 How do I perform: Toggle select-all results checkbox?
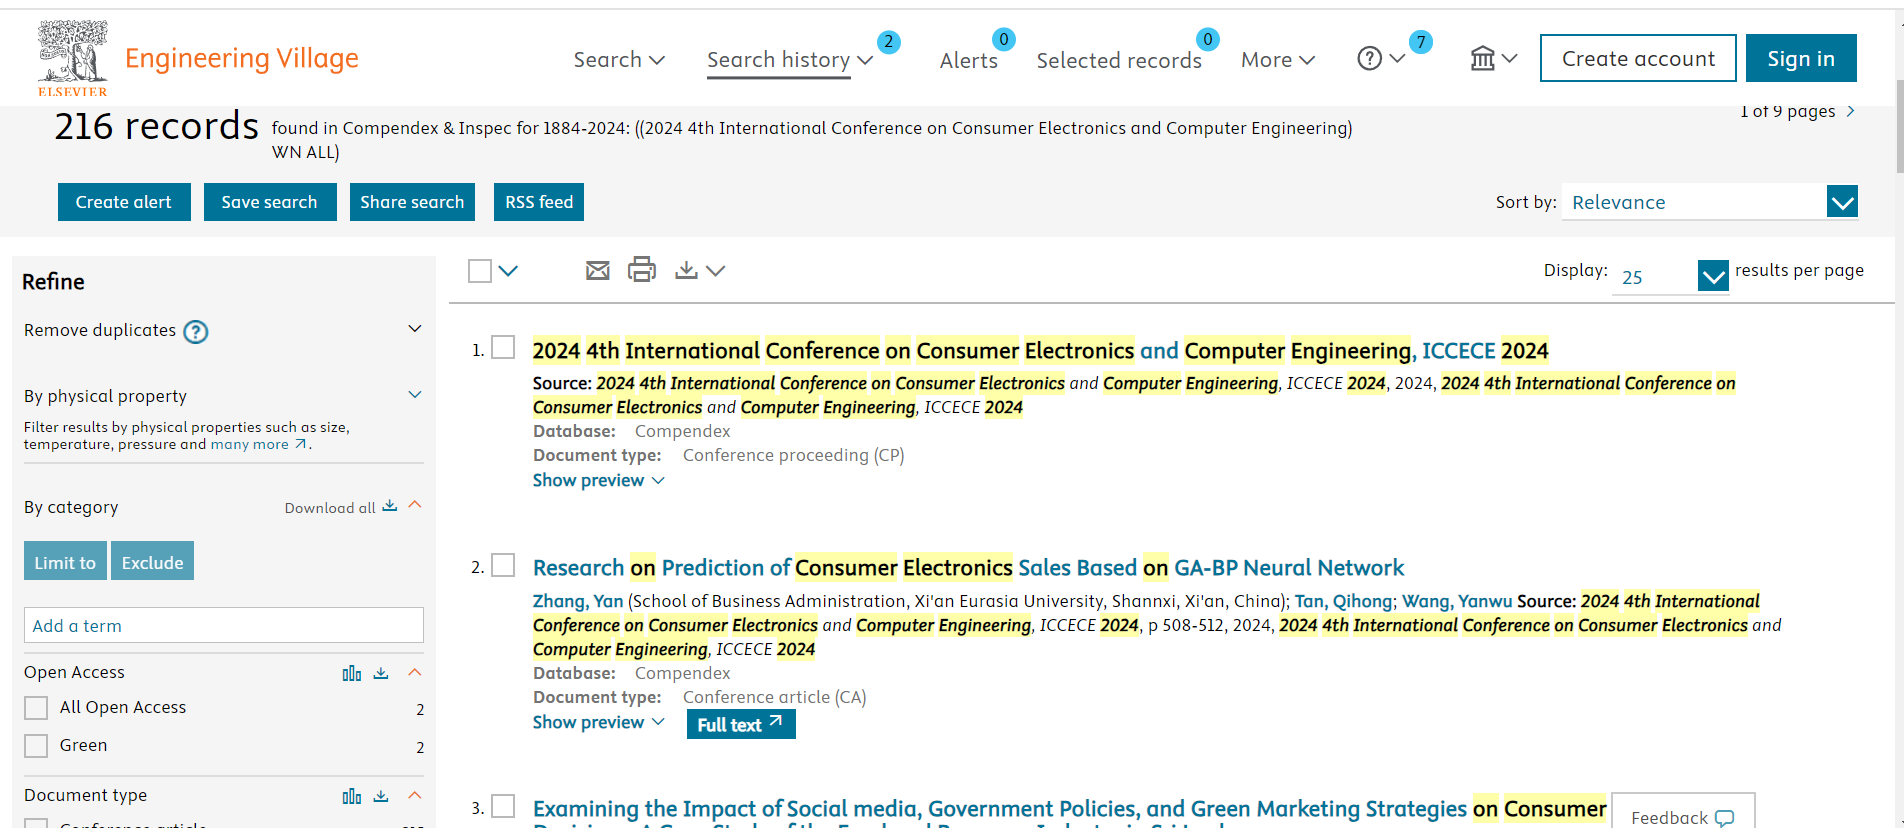(x=480, y=271)
